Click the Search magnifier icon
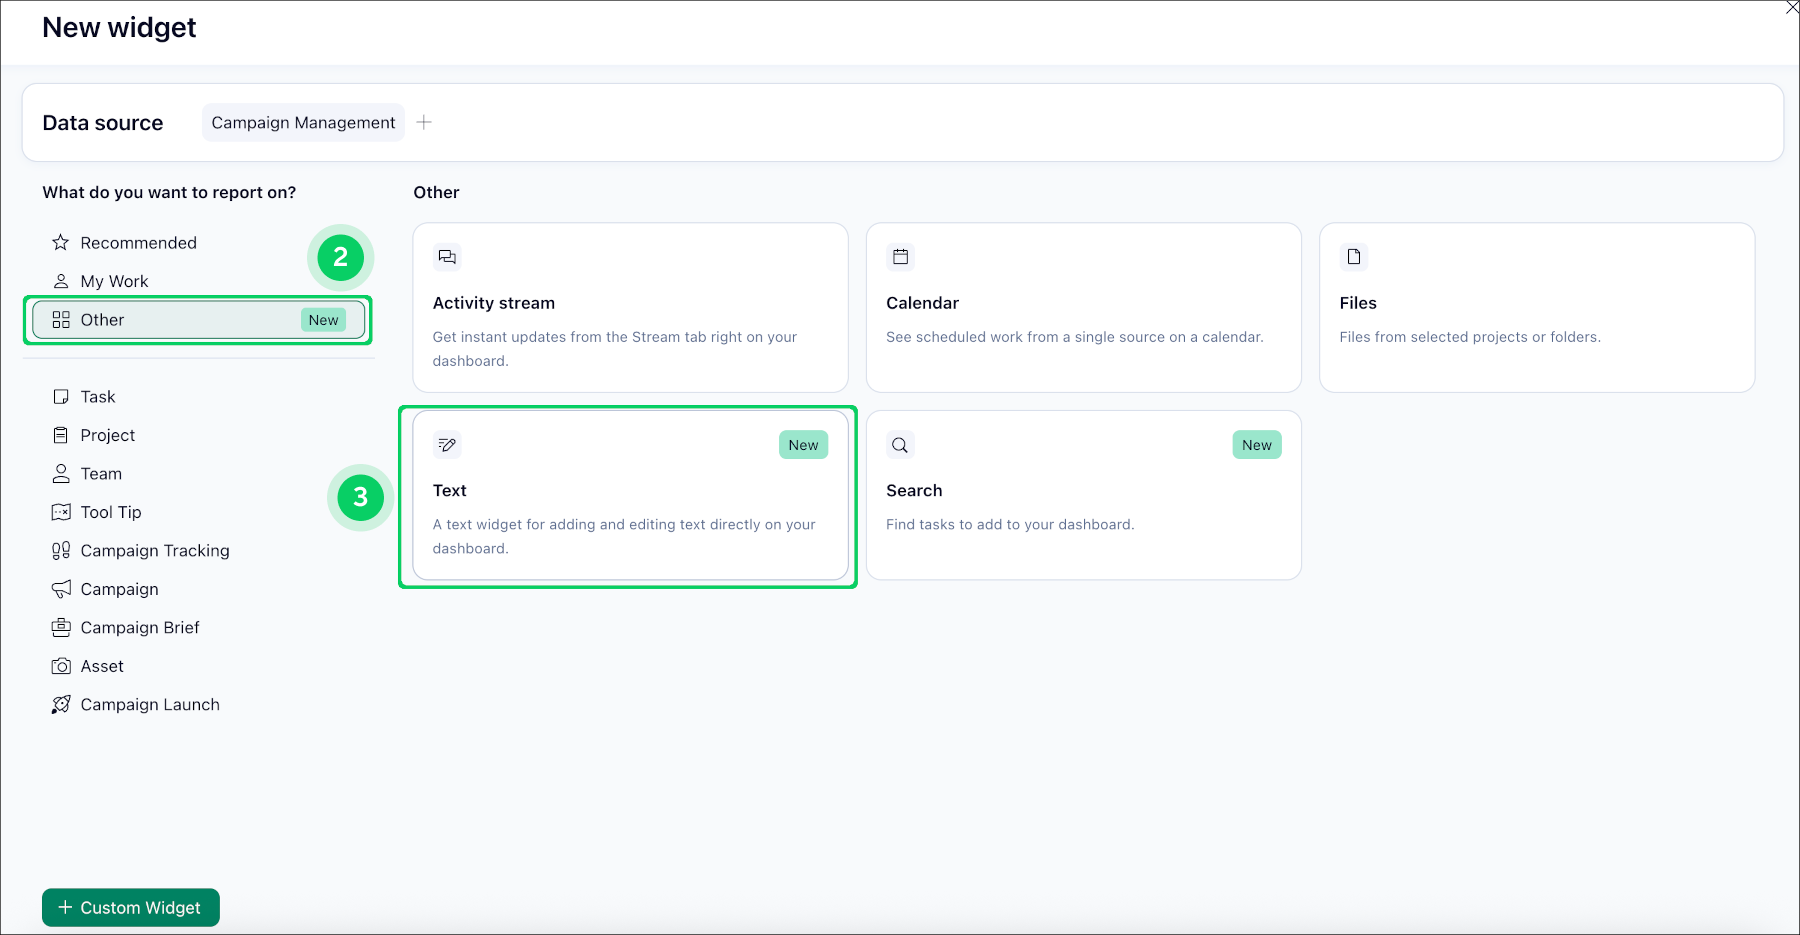The width and height of the screenshot is (1800, 935). pos(900,445)
